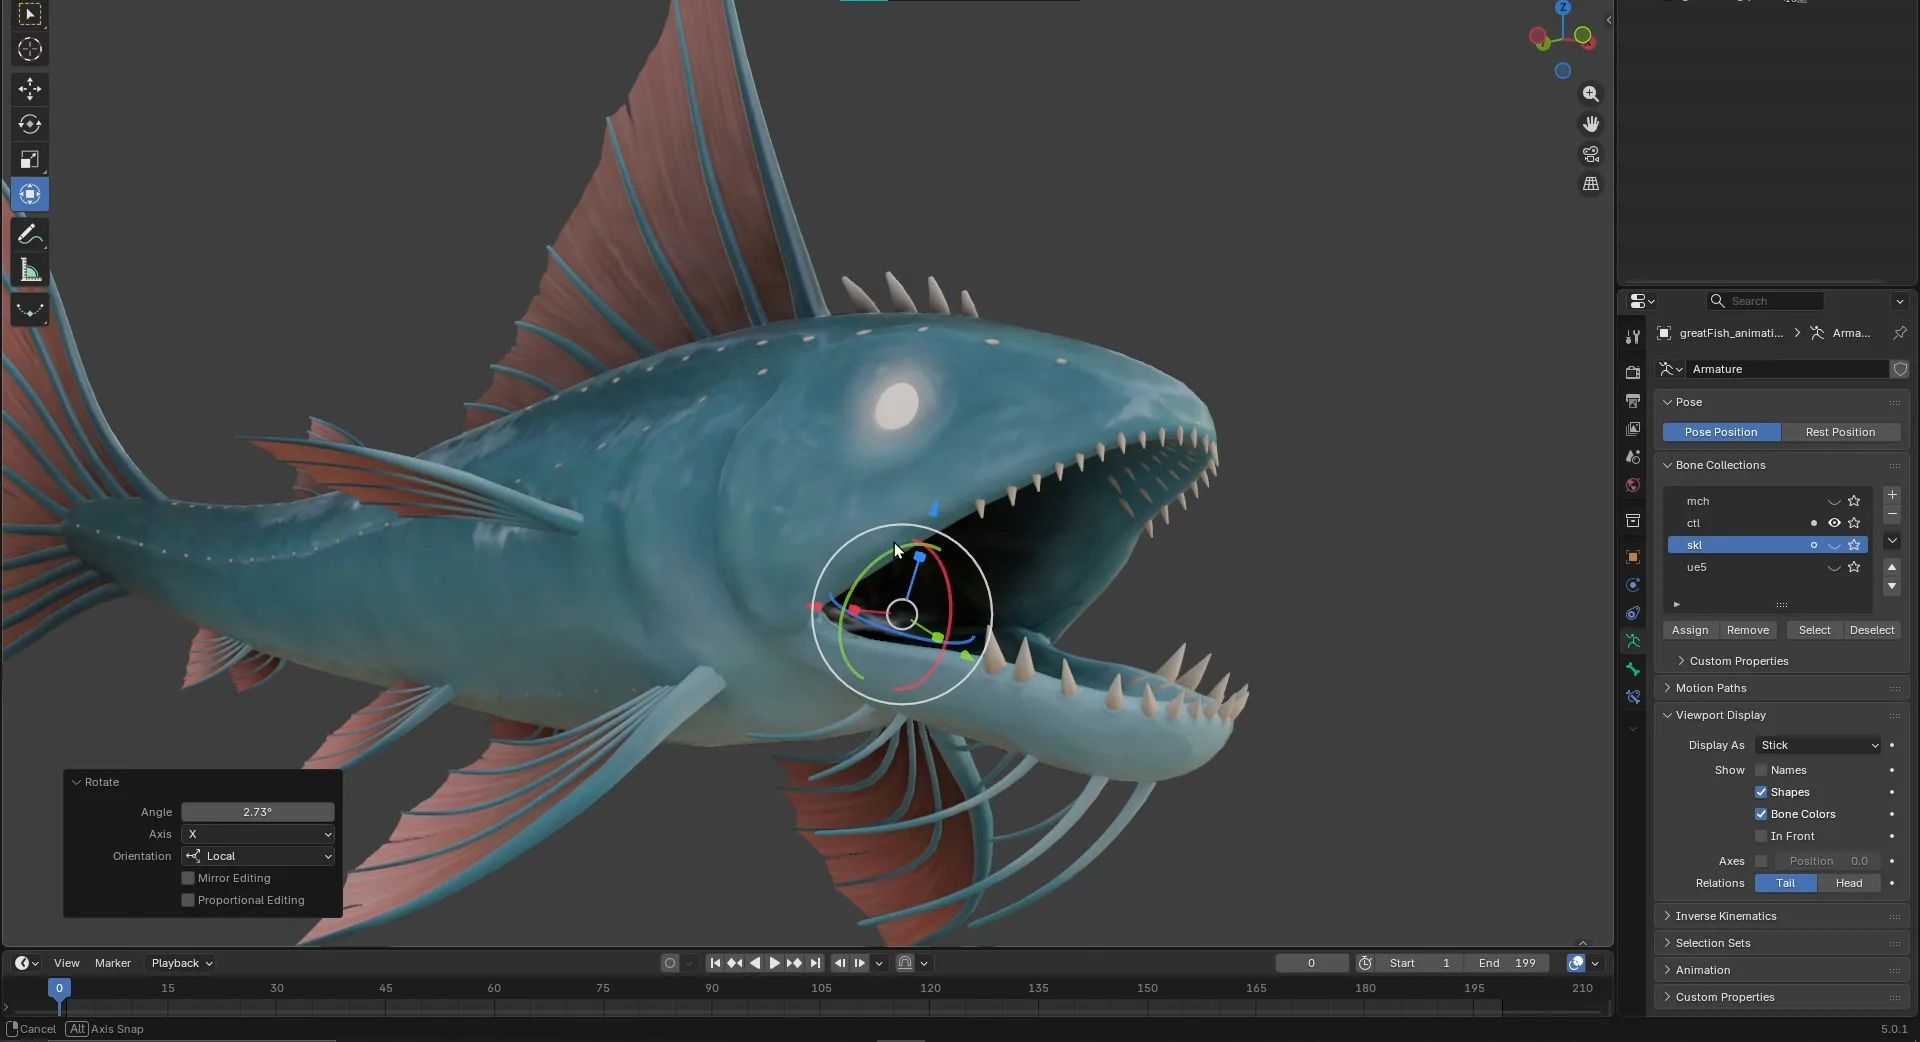Open the Output properties tab
The height and width of the screenshot is (1042, 1920).
click(1633, 401)
